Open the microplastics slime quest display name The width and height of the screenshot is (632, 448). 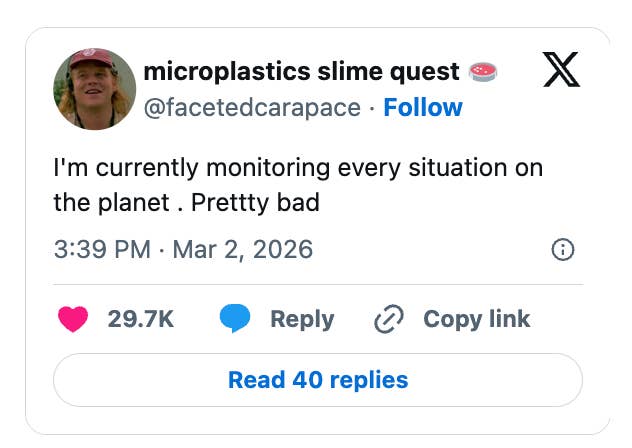tap(302, 72)
